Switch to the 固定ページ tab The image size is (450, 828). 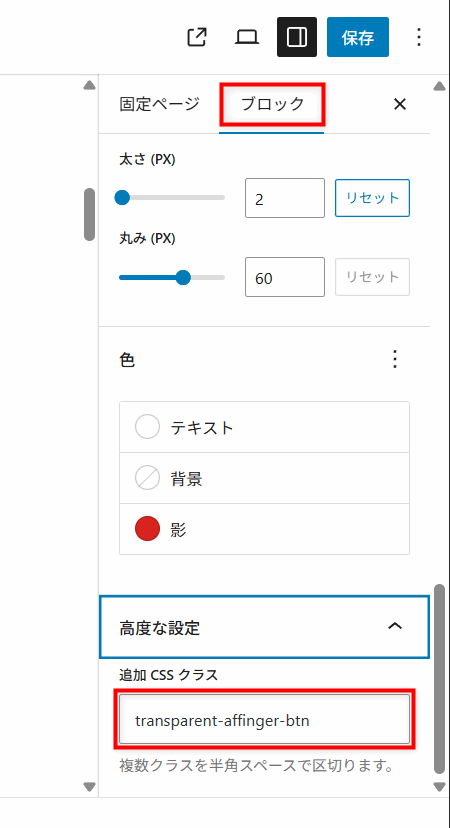(x=160, y=104)
